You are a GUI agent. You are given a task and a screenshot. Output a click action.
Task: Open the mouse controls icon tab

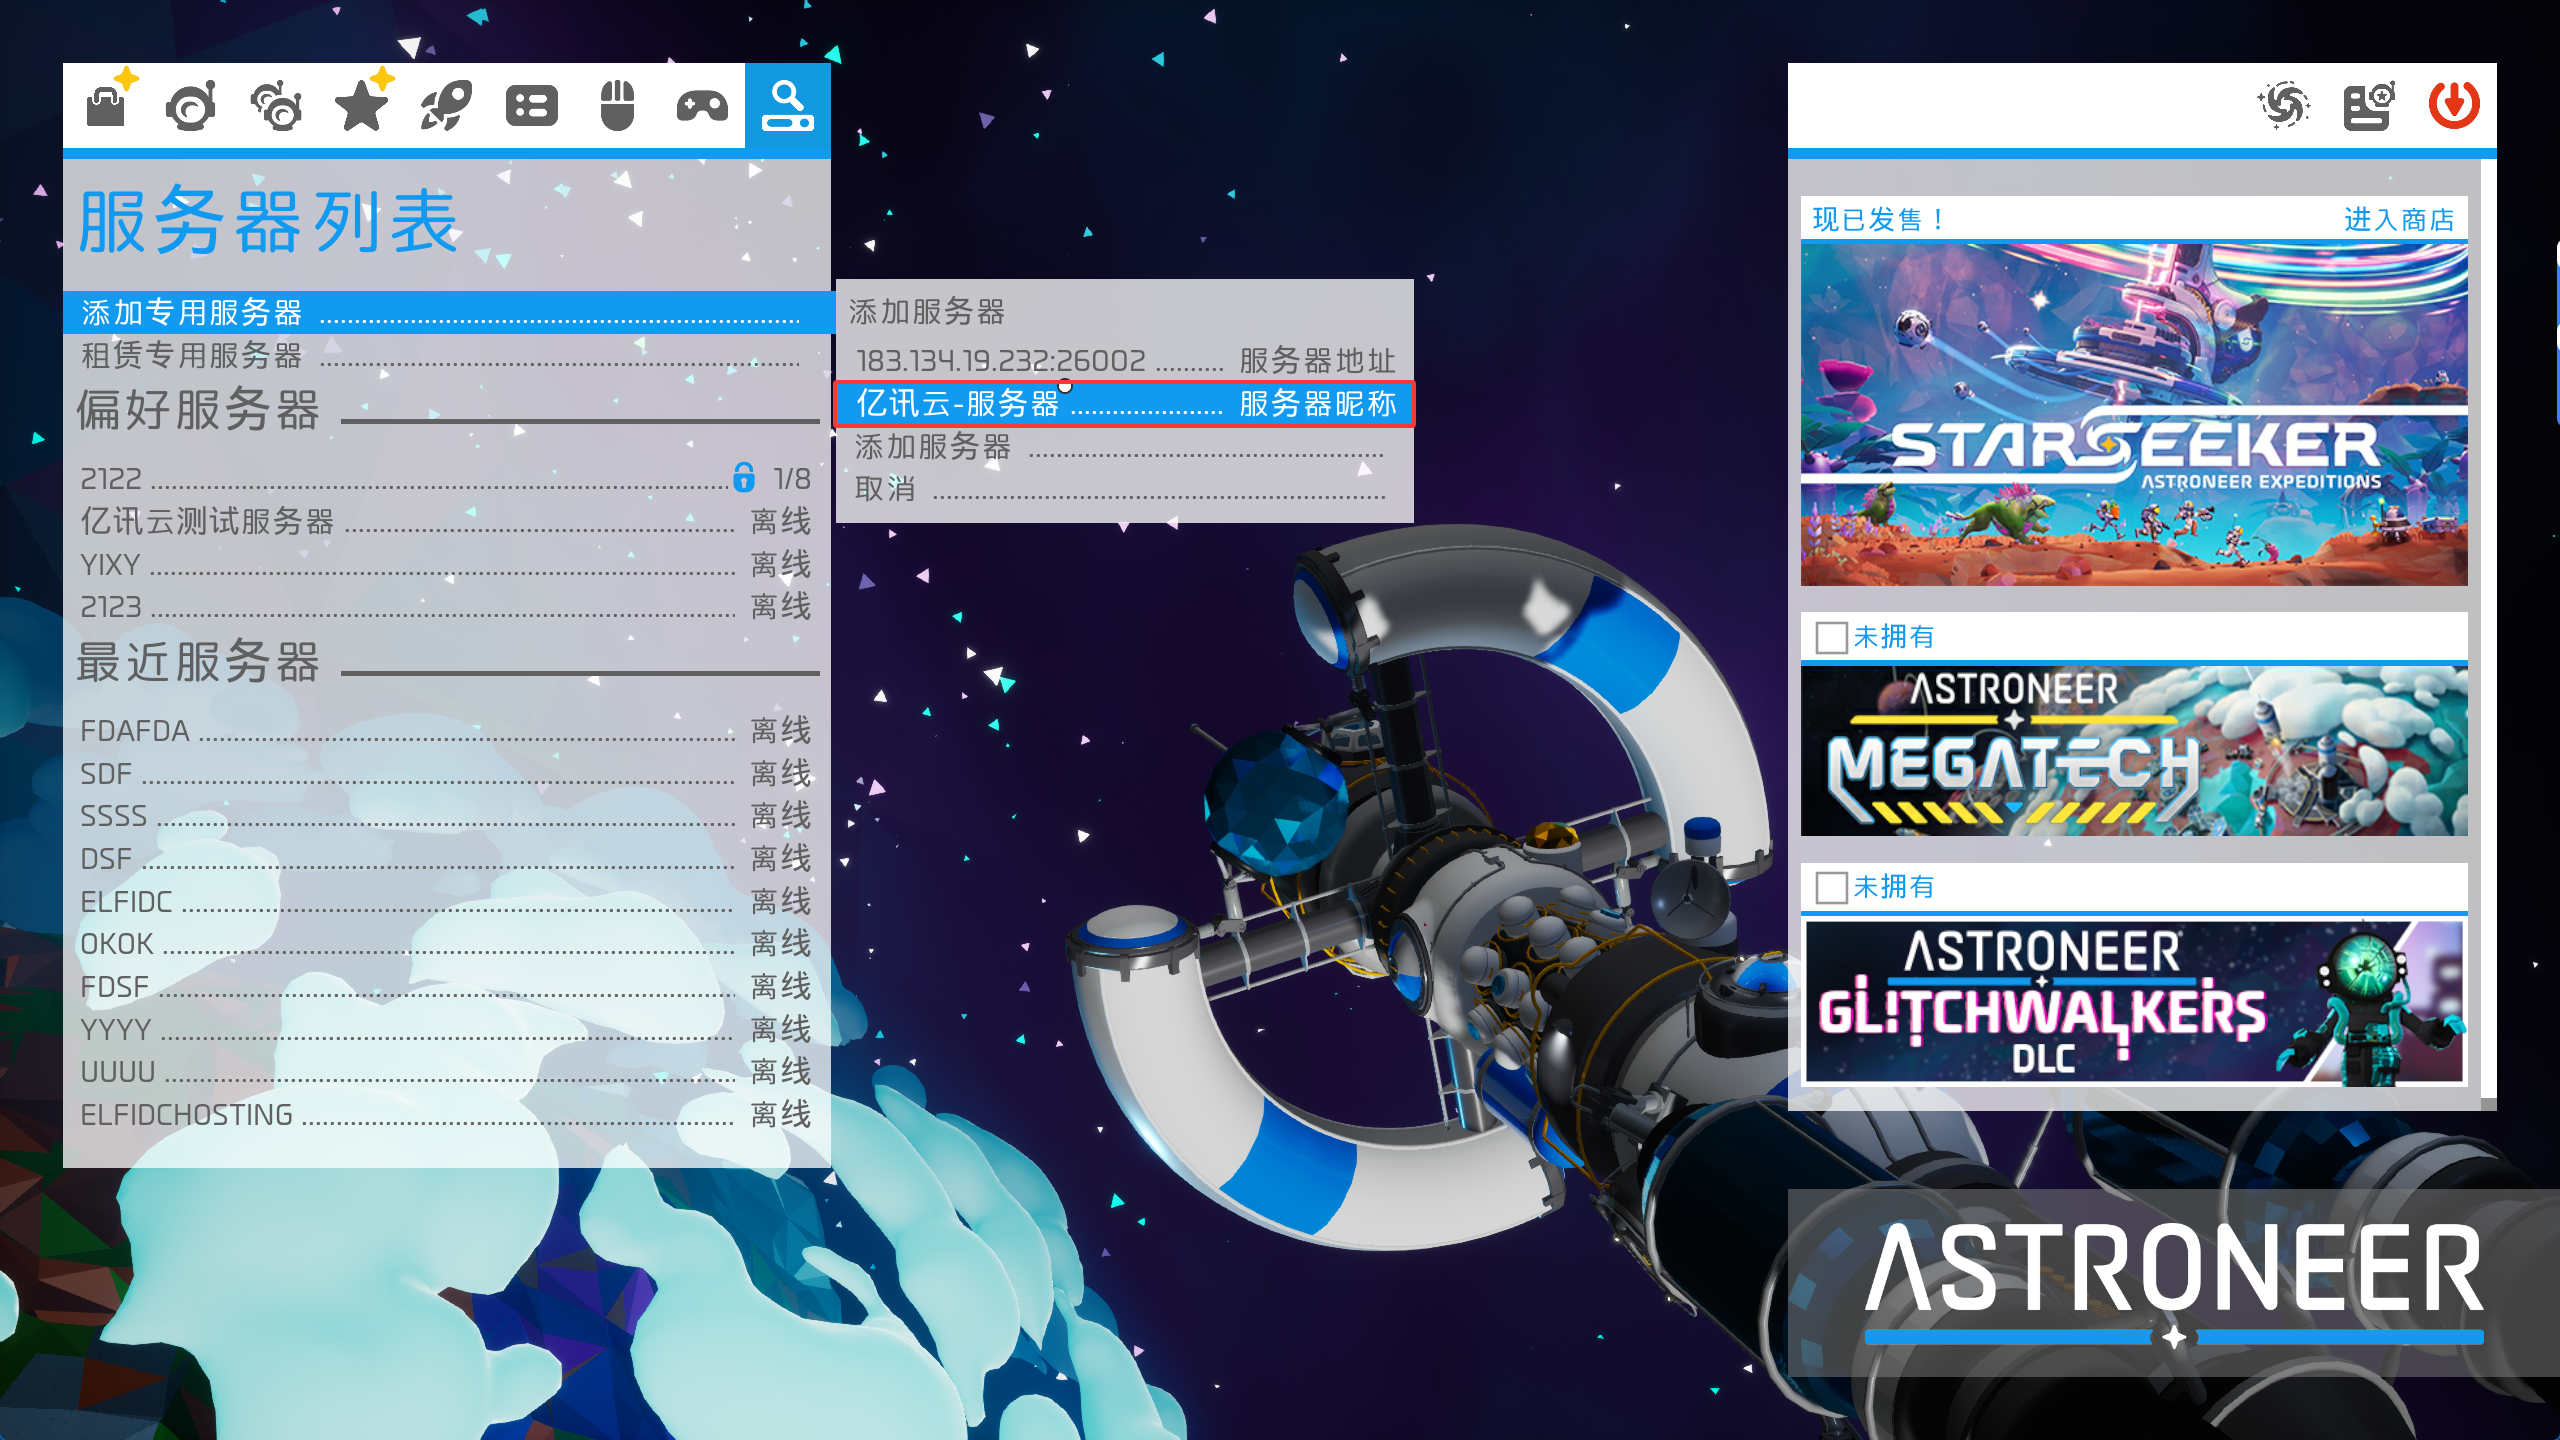coord(617,105)
